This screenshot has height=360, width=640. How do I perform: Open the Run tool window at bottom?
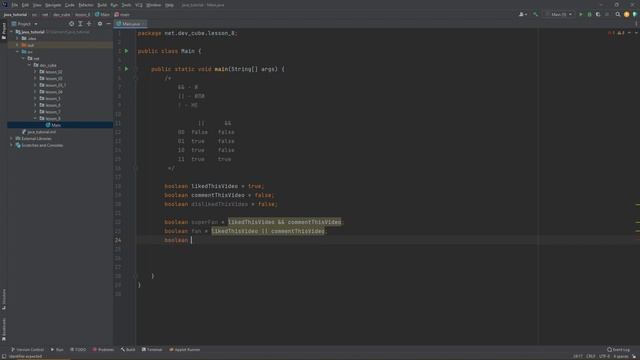(x=57, y=350)
